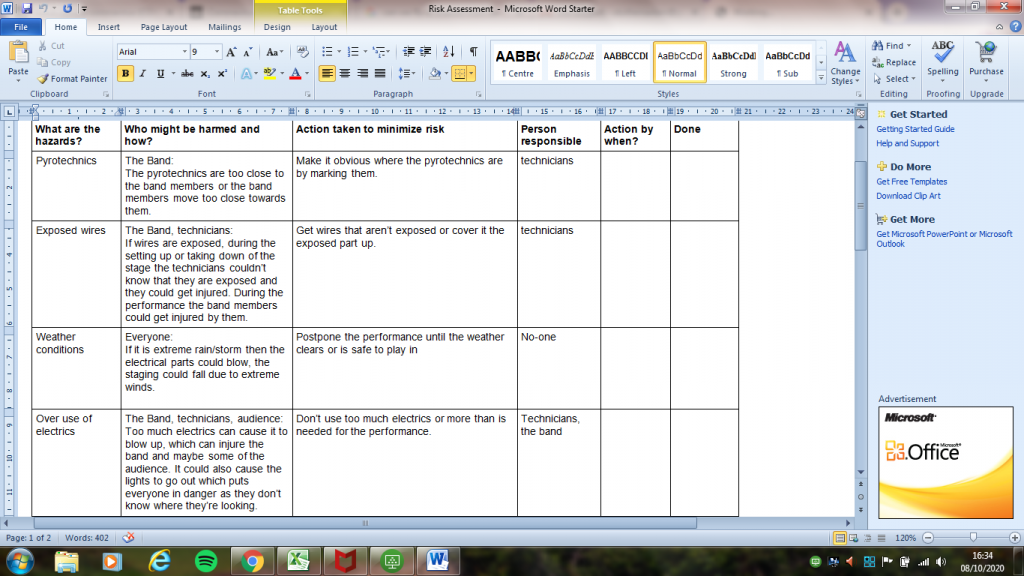
Task: Switch to the Page Layout tab
Action: (x=164, y=27)
